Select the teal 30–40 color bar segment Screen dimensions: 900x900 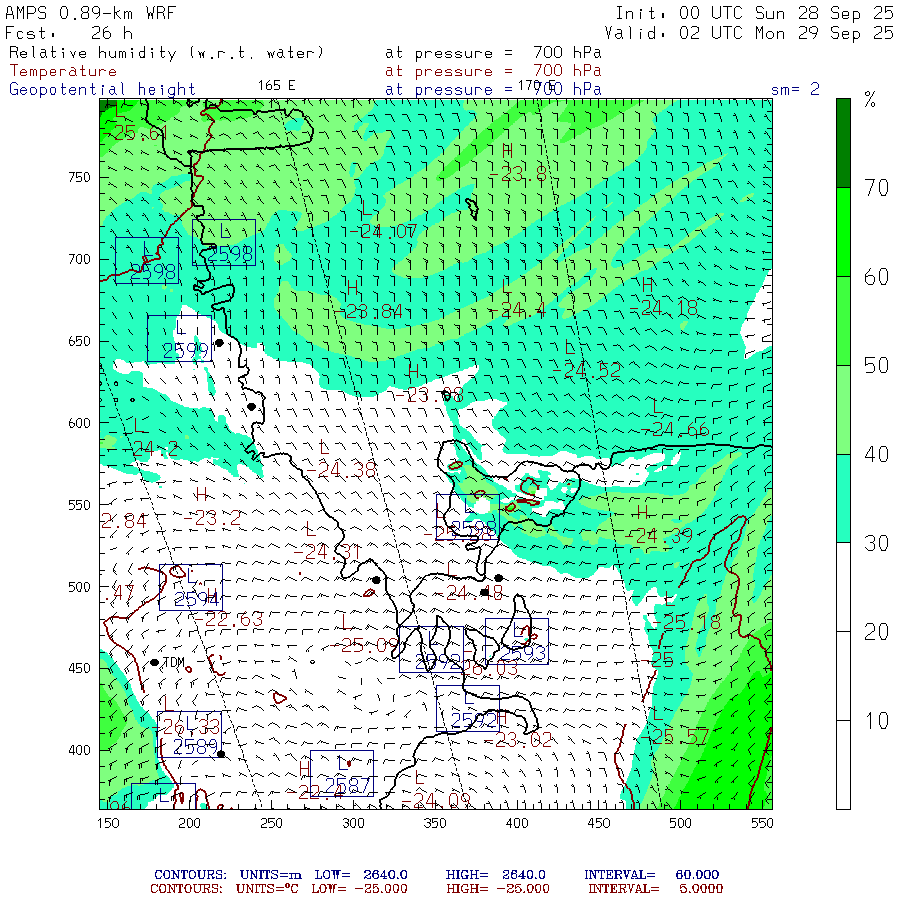click(843, 498)
